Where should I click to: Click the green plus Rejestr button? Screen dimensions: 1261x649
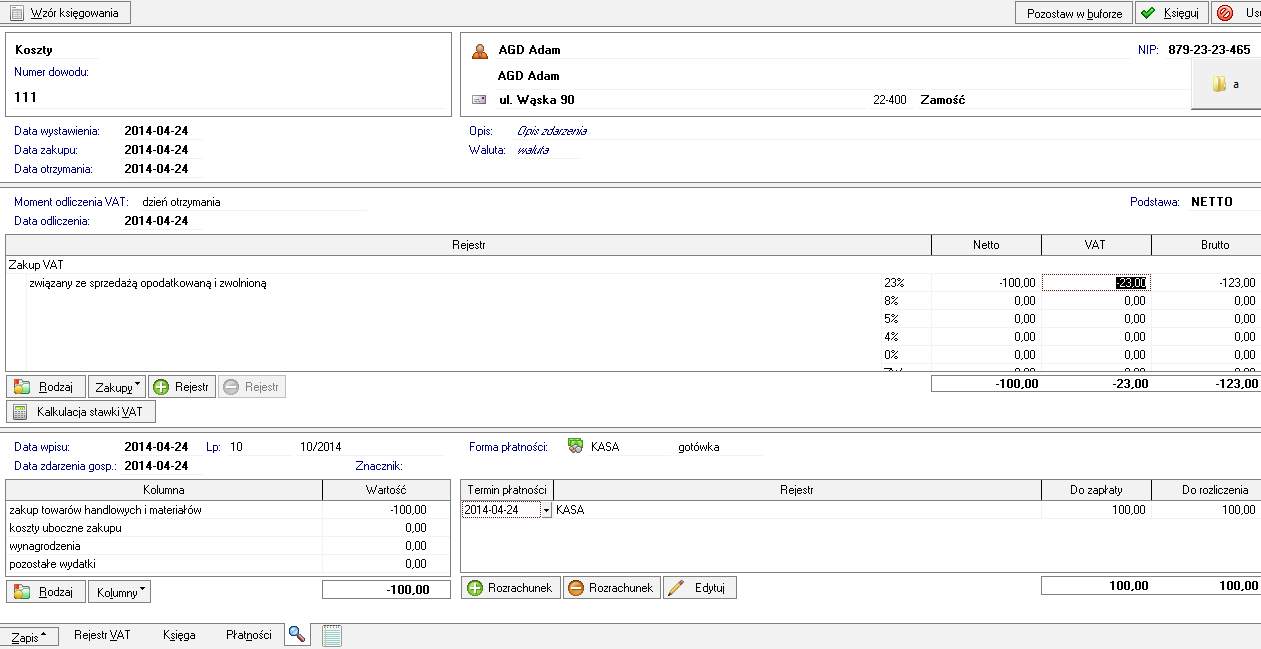(x=181, y=387)
